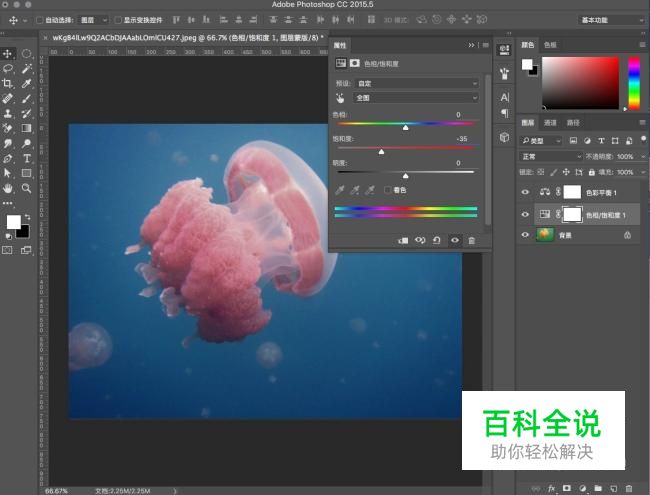The image size is (650, 495).
Task: Switch to the 色板 Swatches tab
Action: [551, 45]
